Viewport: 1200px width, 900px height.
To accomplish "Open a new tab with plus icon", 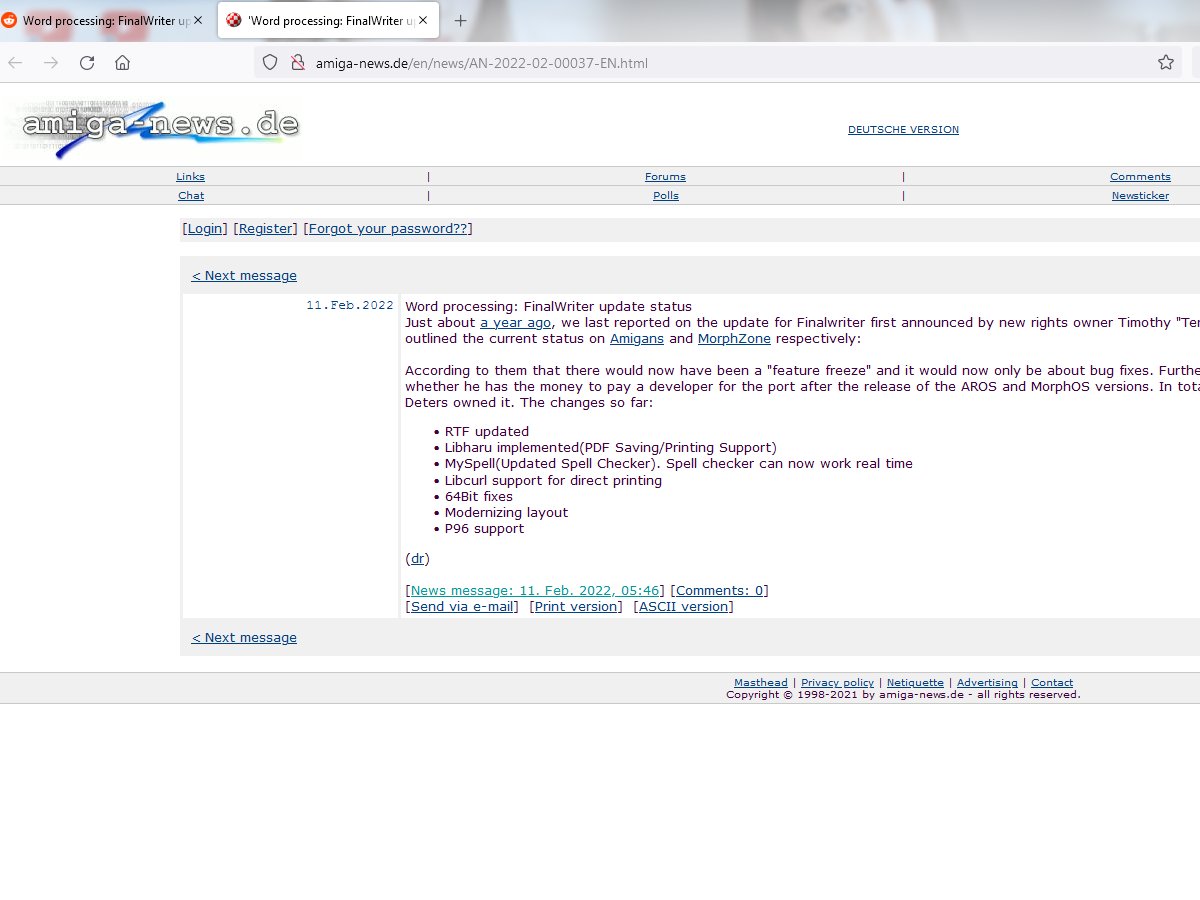I will pyautogui.click(x=460, y=21).
